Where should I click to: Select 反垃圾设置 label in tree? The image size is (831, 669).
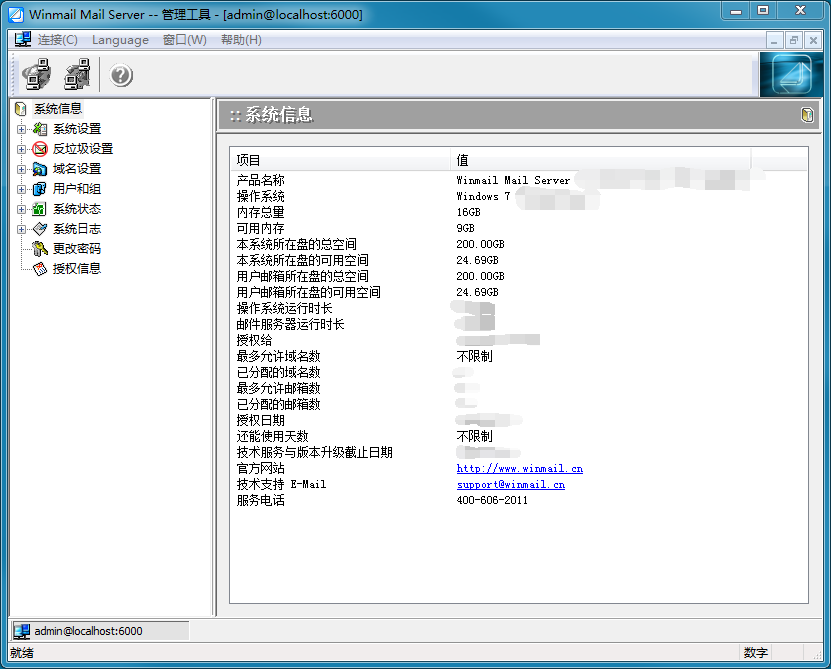83,149
